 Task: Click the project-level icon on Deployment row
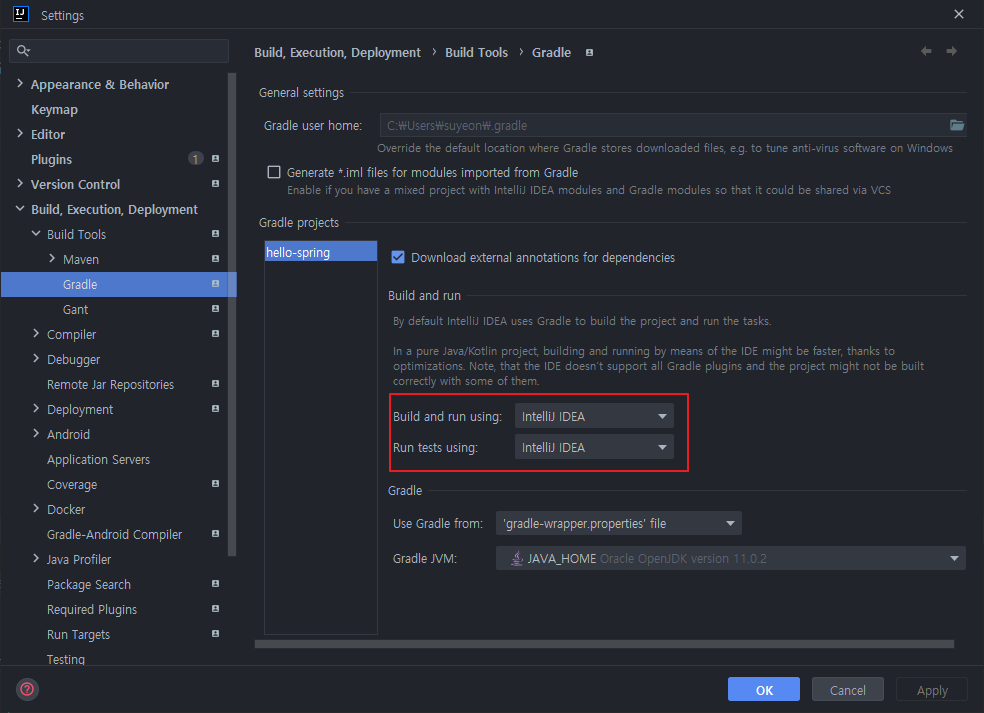pyautogui.click(x=215, y=409)
